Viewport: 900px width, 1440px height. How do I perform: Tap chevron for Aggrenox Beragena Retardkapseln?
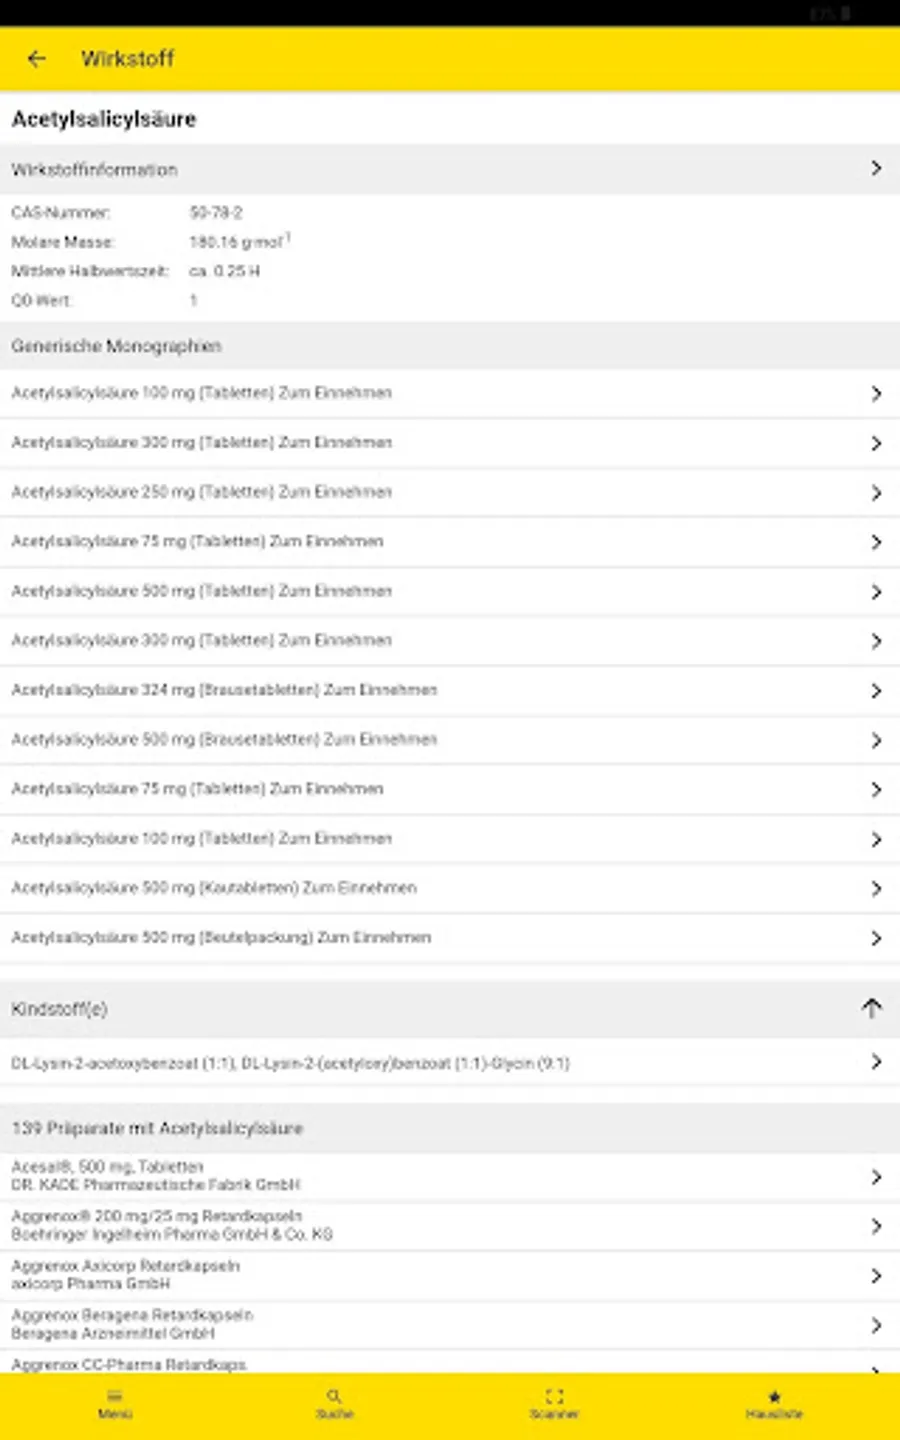(876, 1325)
